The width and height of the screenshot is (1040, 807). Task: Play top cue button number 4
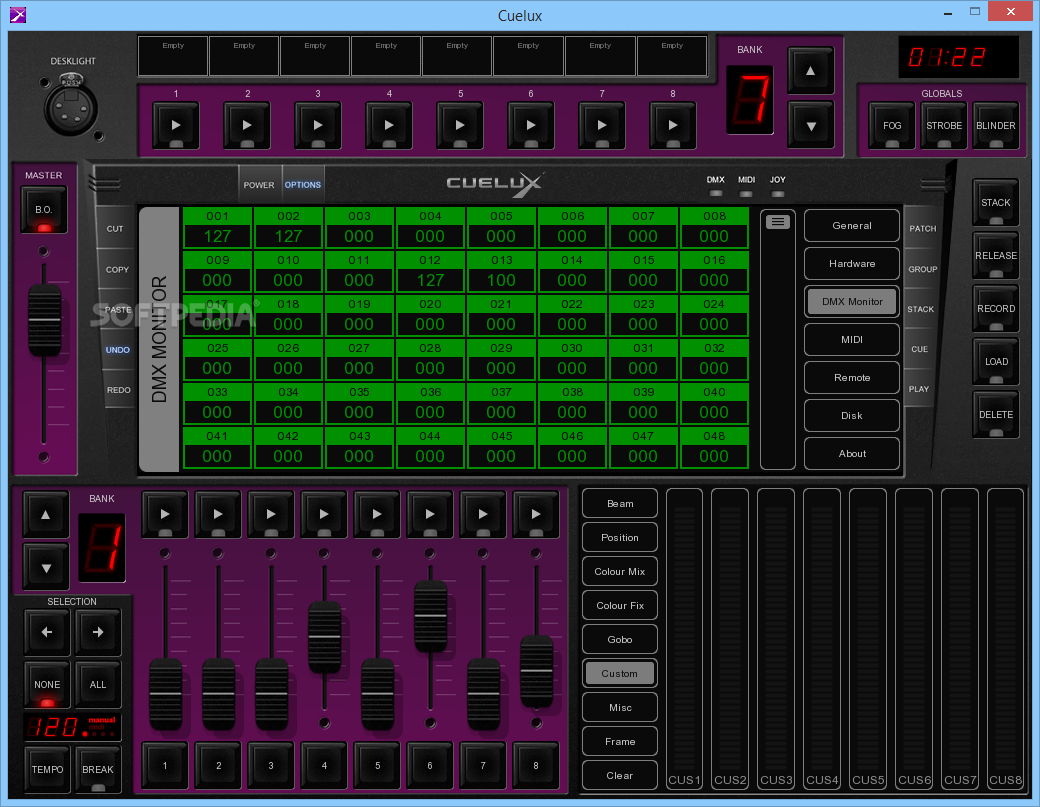[x=389, y=125]
